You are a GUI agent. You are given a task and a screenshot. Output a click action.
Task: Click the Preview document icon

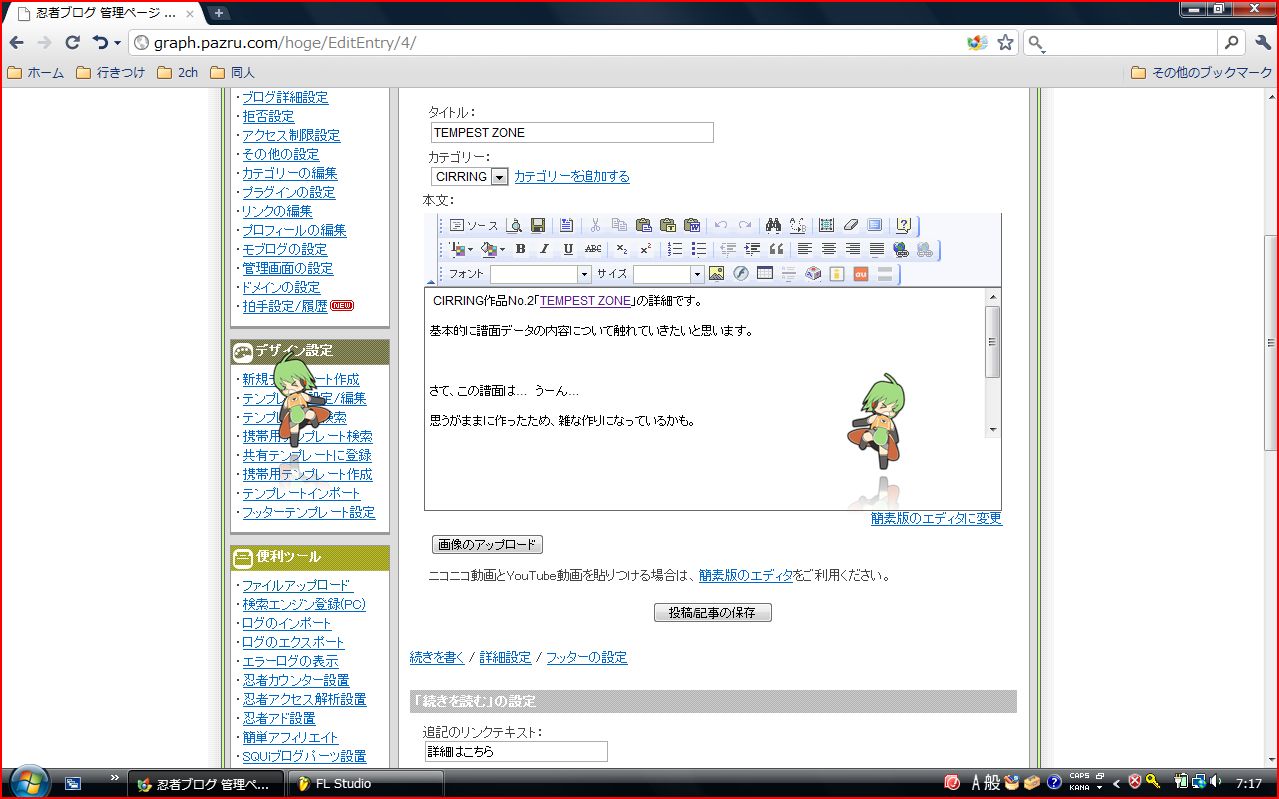click(x=514, y=226)
